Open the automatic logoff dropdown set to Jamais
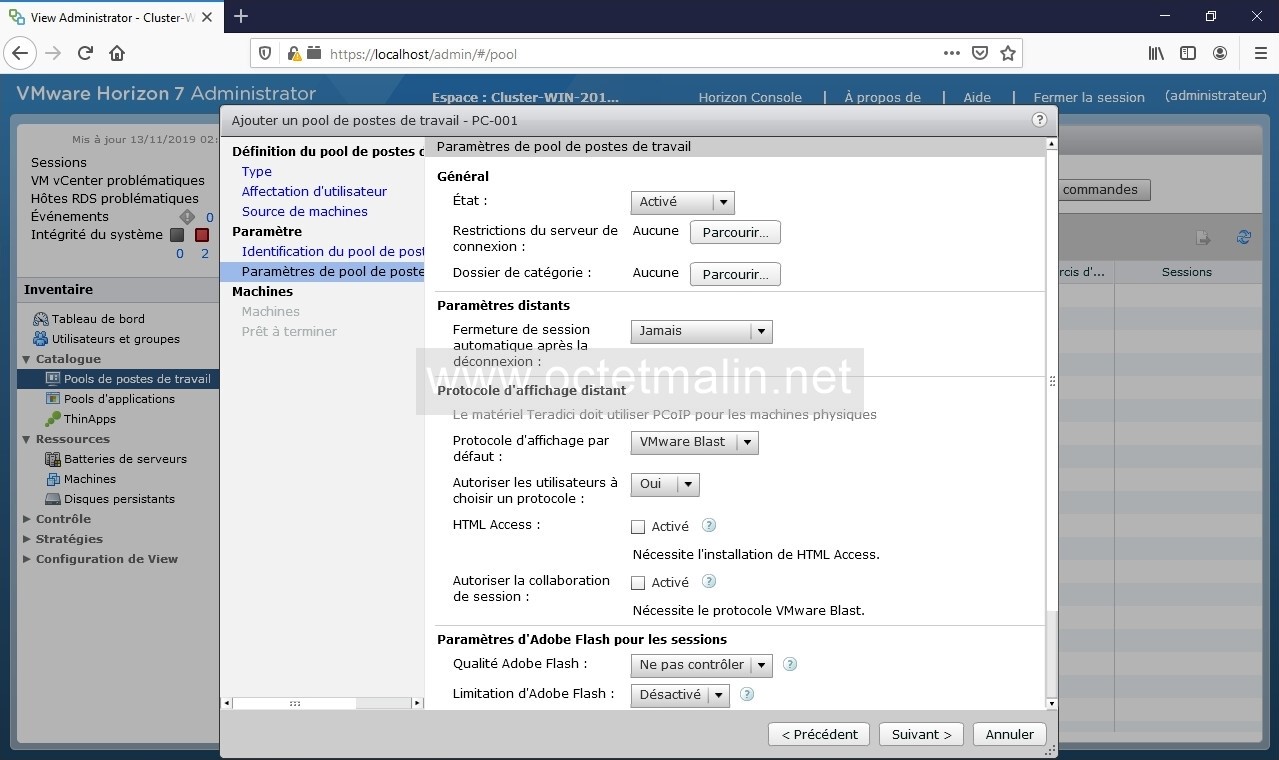The height and width of the screenshot is (760, 1279). (x=702, y=331)
